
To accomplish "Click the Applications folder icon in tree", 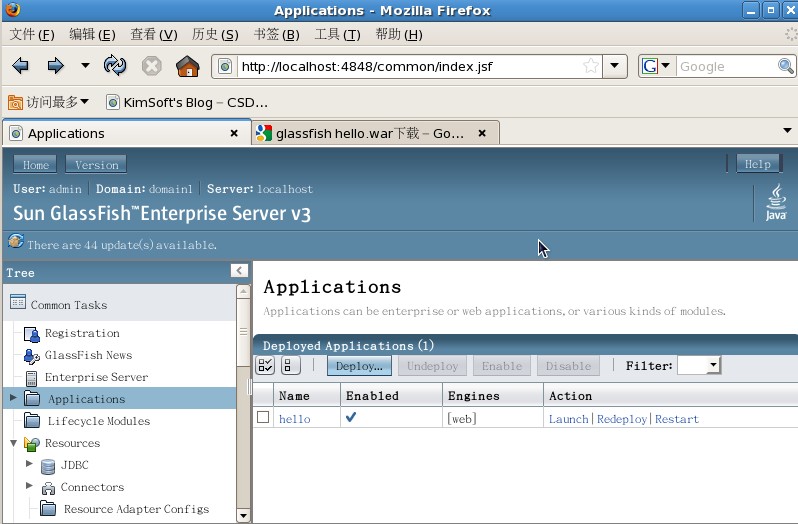I will 32,398.
